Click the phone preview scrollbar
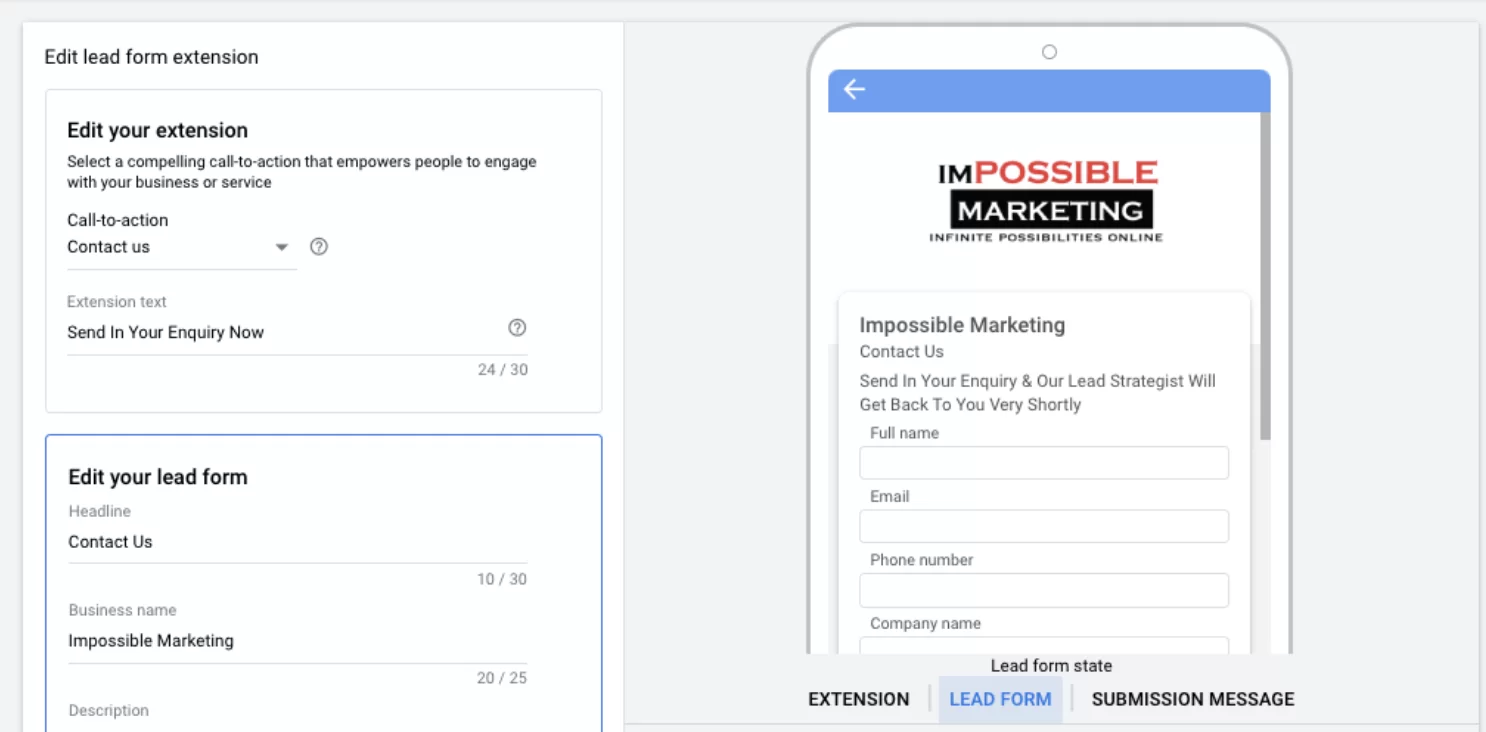The width and height of the screenshot is (1486, 732). click(x=1265, y=275)
